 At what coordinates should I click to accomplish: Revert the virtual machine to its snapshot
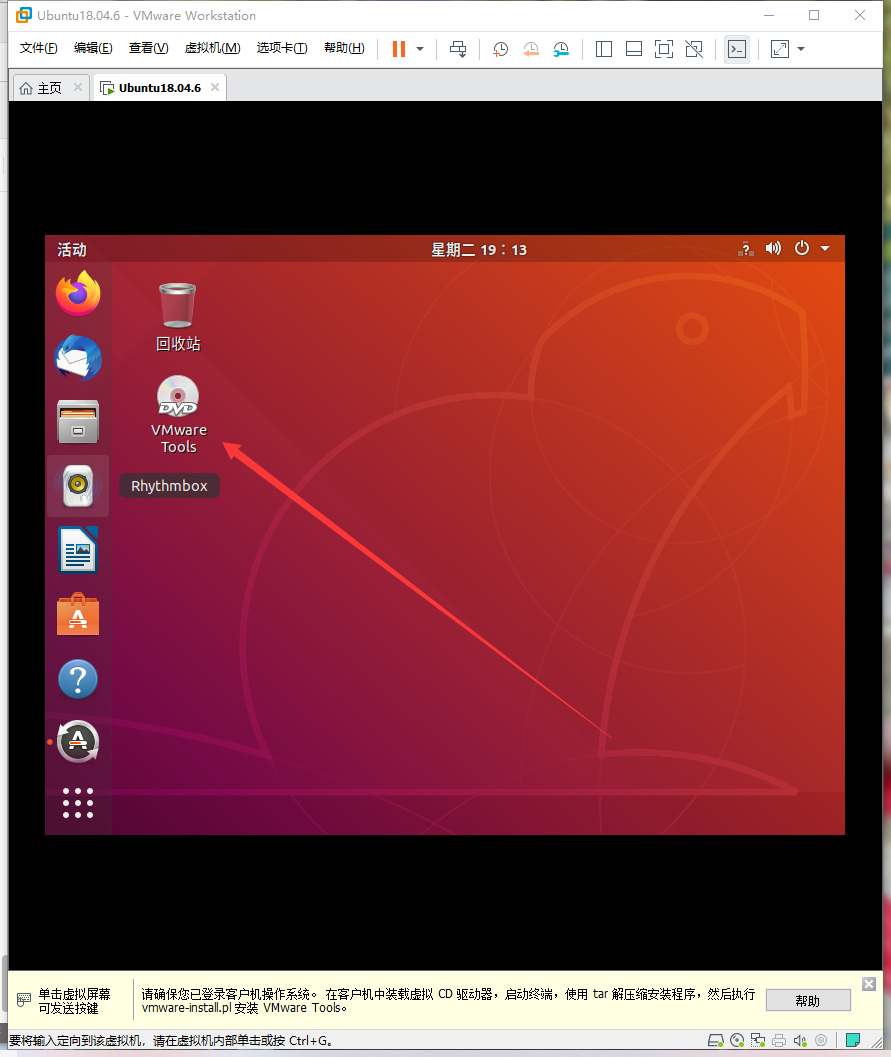click(x=530, y=49)
